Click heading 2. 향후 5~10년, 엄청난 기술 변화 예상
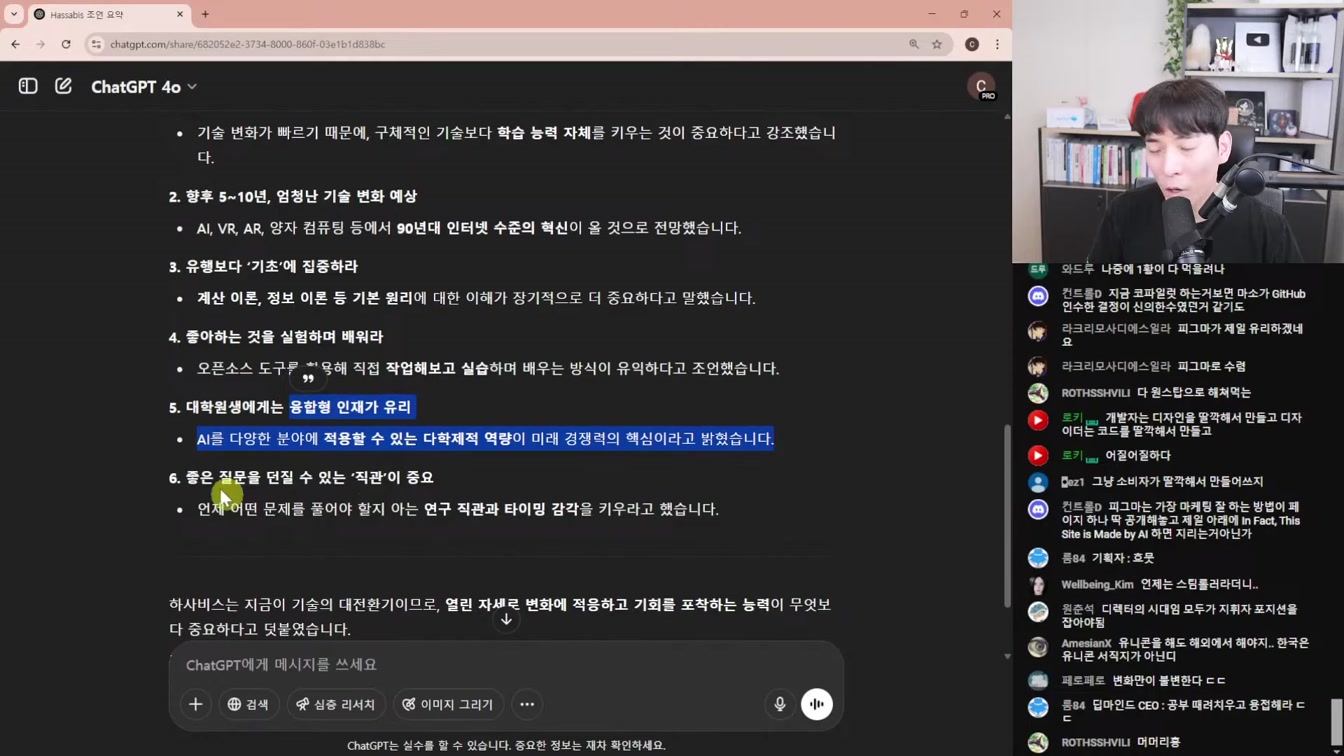 293,196
